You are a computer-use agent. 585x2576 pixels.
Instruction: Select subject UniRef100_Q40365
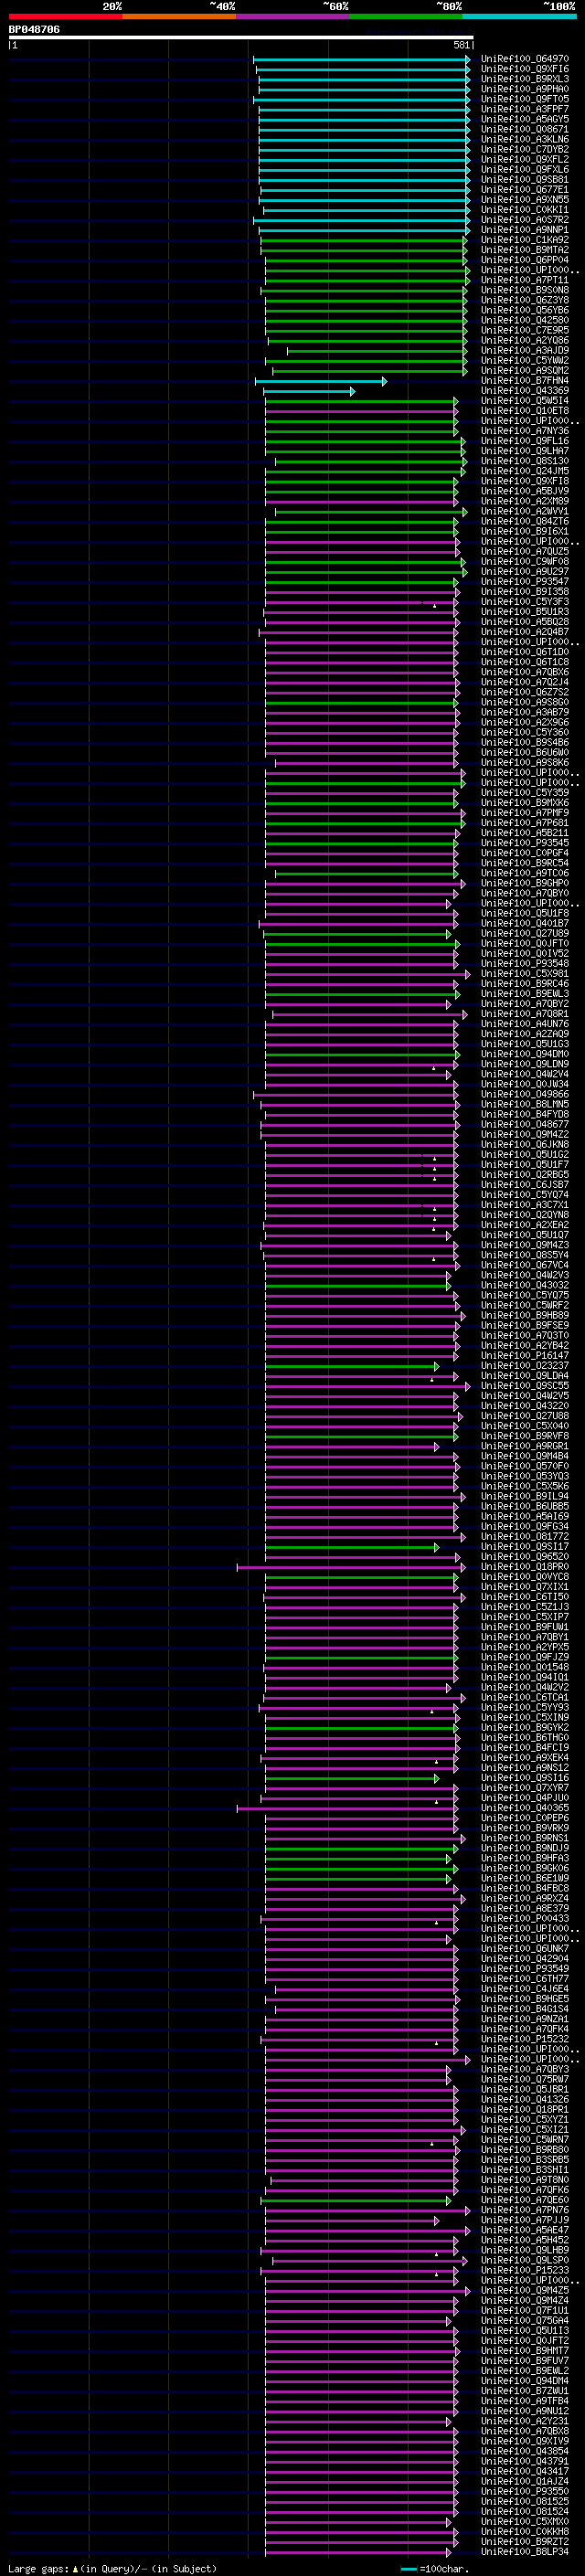(x=525, y=1808)
